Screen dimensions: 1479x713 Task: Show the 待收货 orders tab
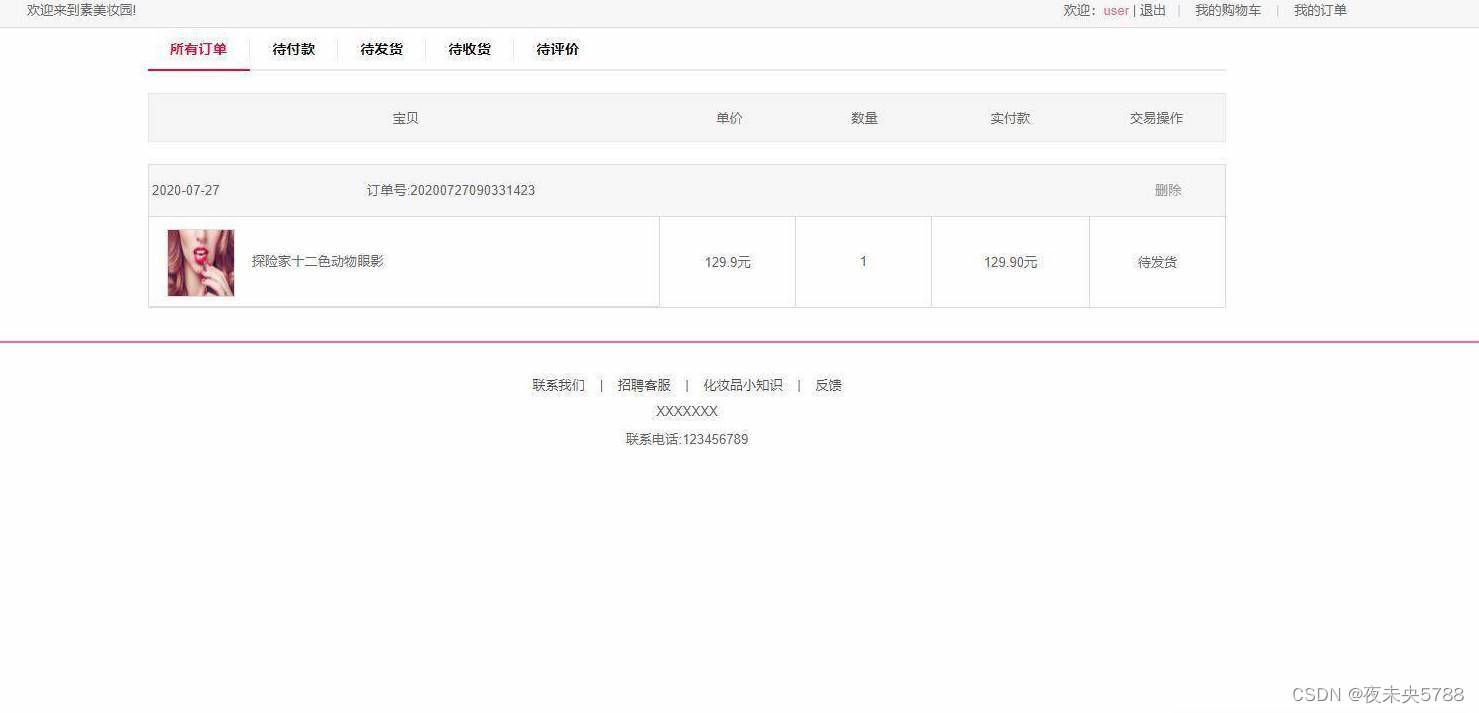469,49
